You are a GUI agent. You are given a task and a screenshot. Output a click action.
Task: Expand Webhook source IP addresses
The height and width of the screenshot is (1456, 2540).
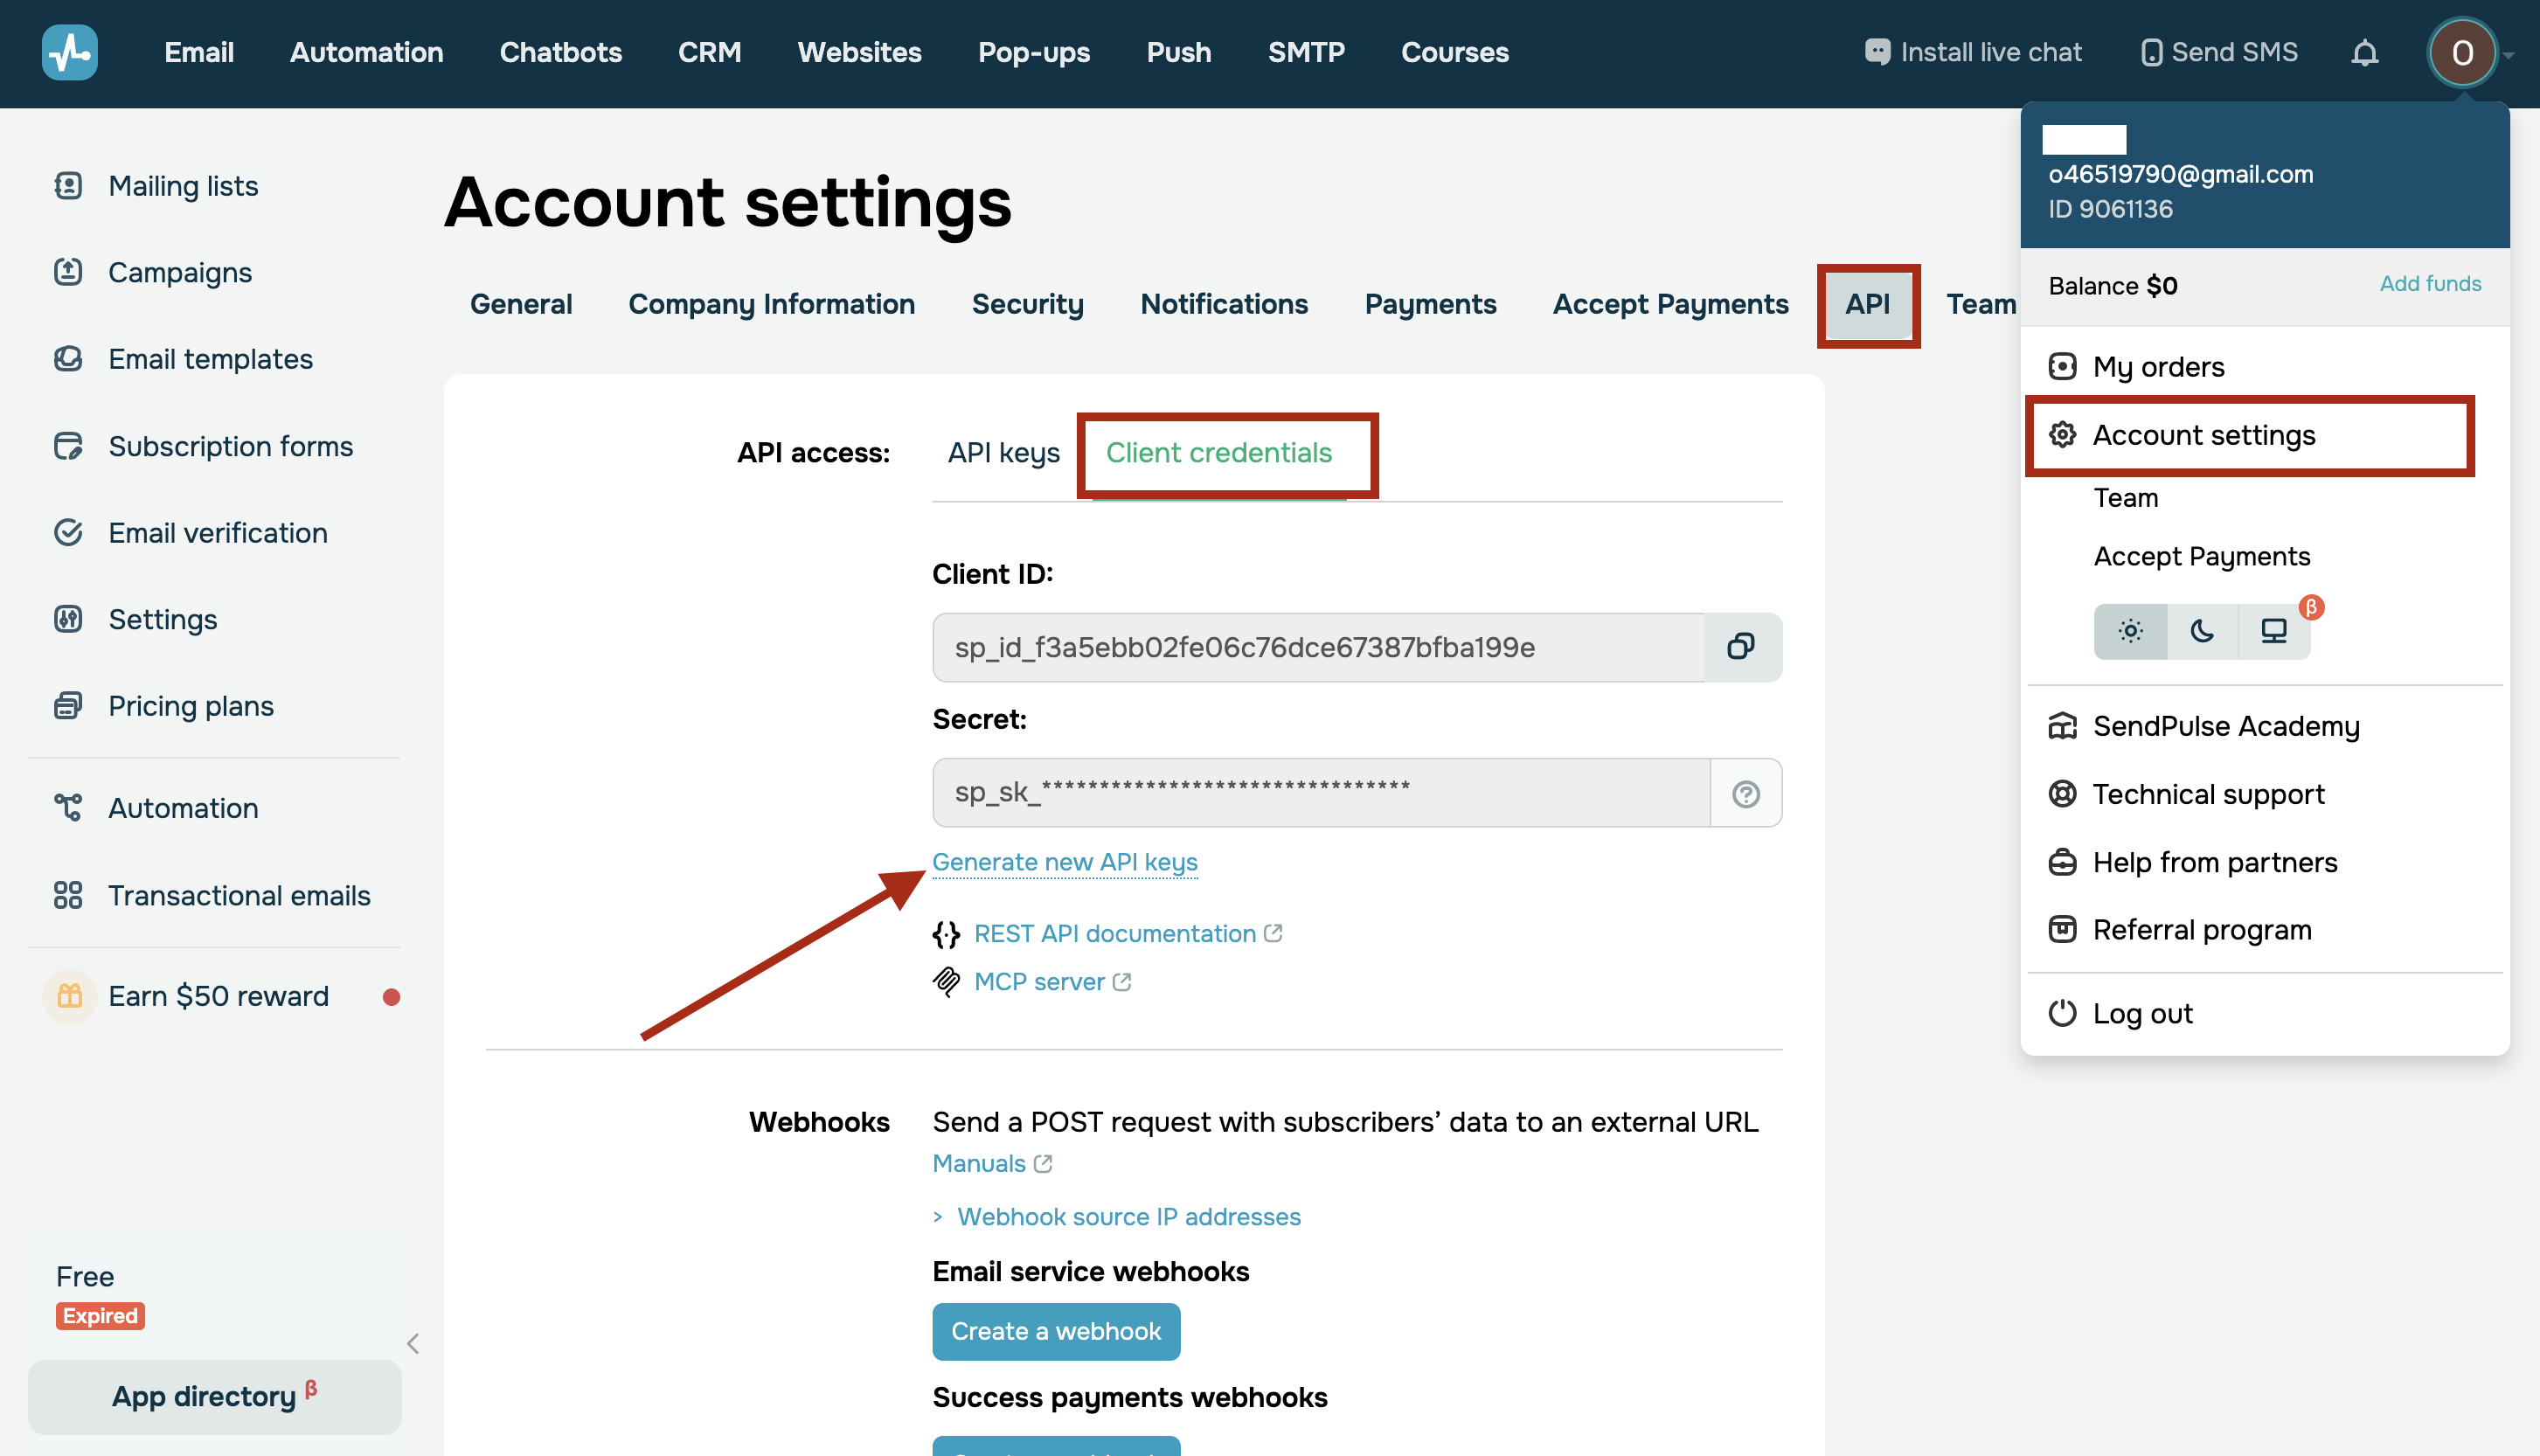[x=1116, y=1217]
